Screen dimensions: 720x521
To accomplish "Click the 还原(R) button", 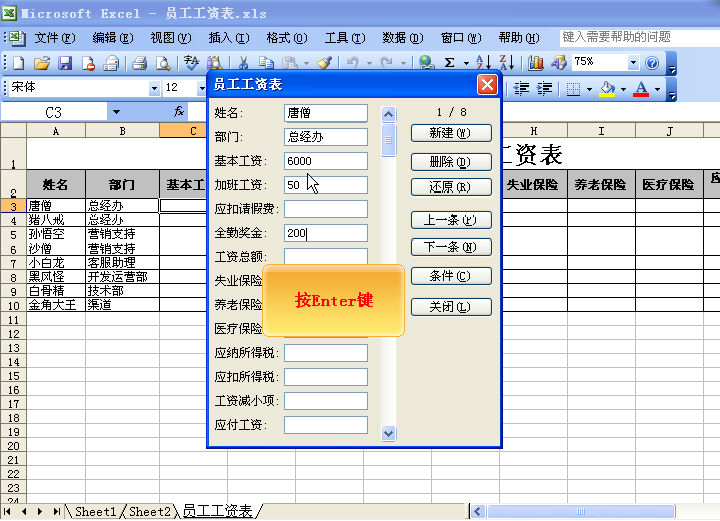I will (x=451, y=187).
